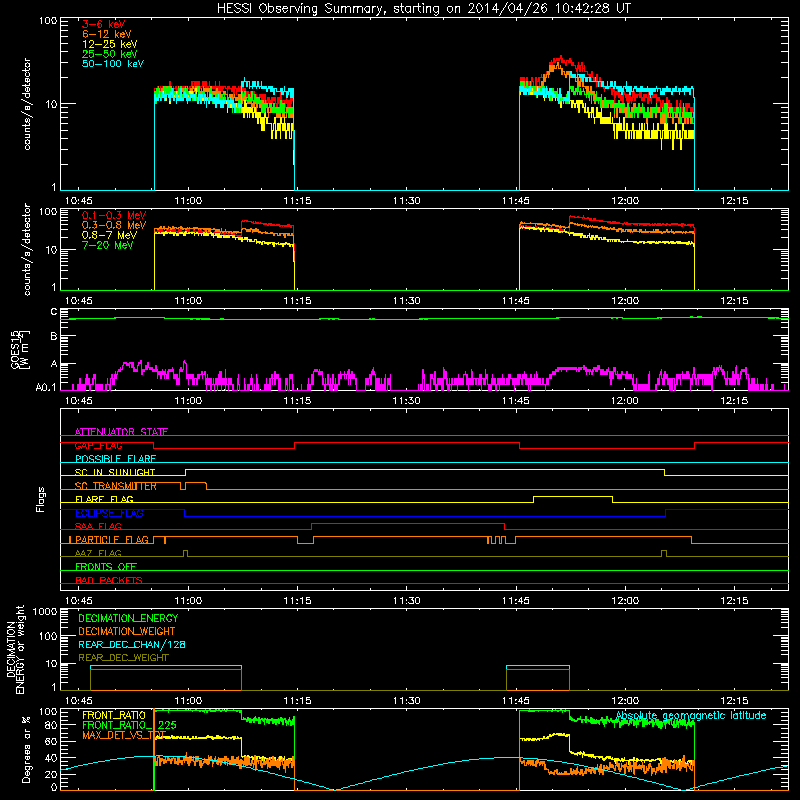Click the DECIMATION_WEIGHT legend label

coord(127,631)
